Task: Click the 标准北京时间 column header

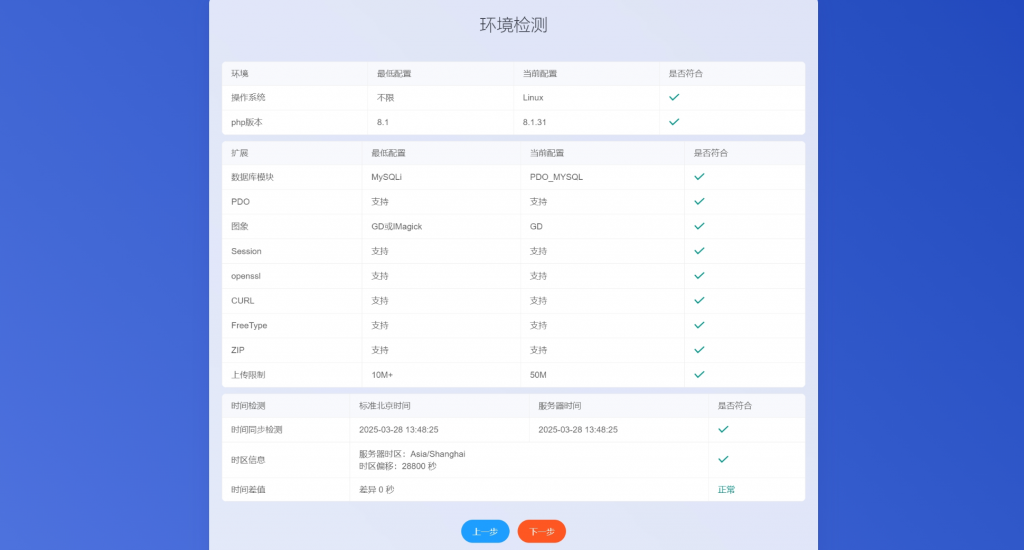Action: click(x=385, y=406)
